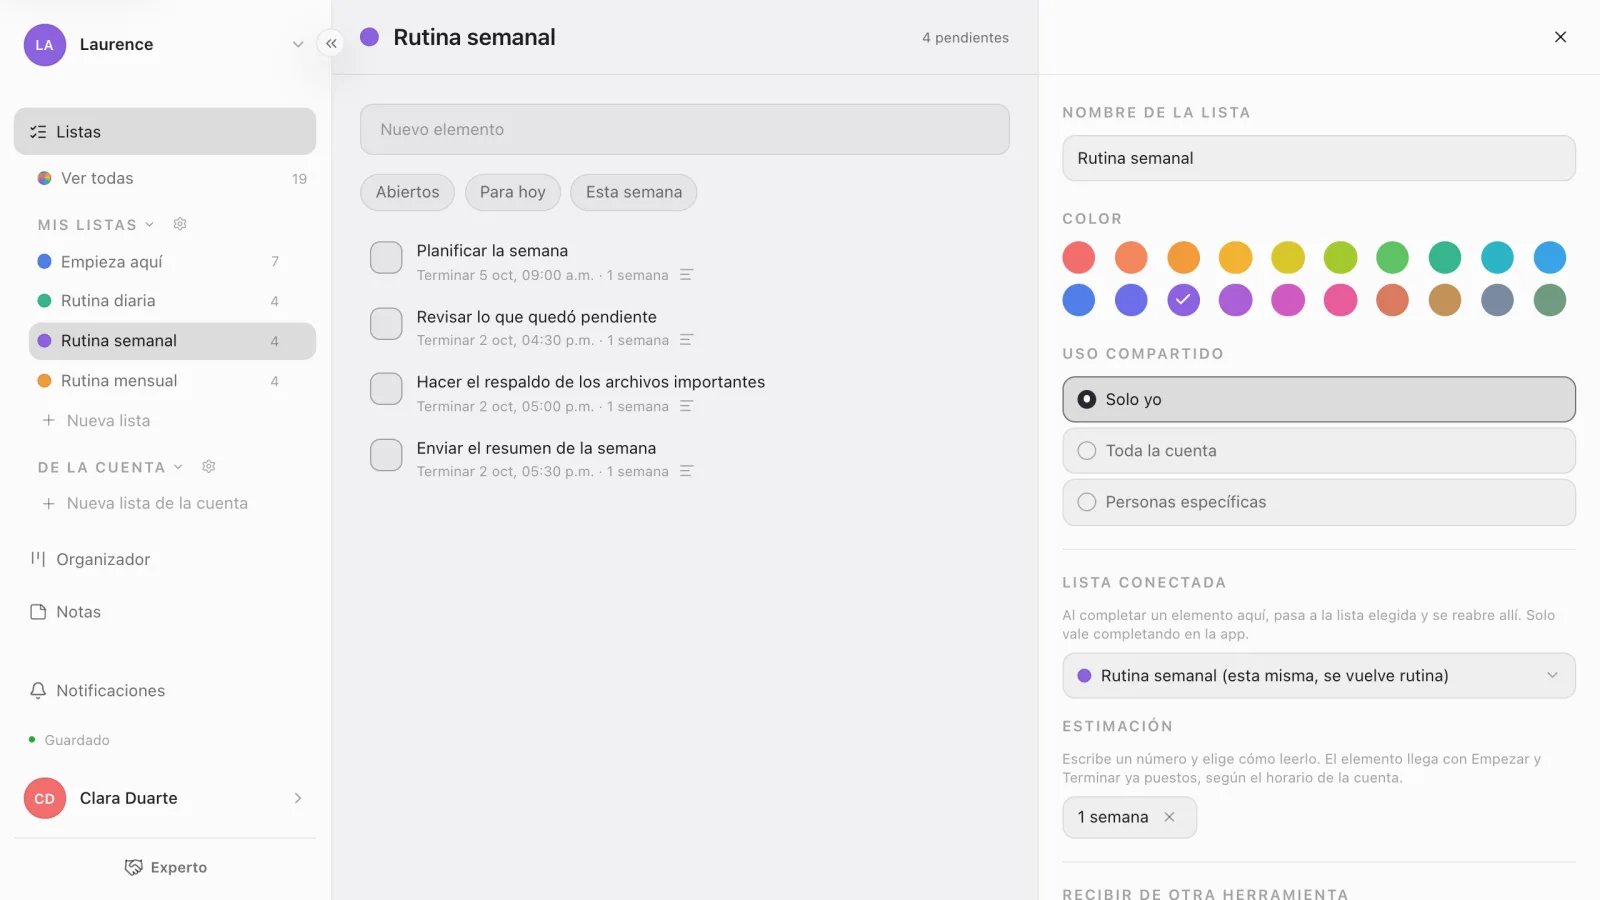1600x900 pixels.
Task: Check off Enviar el resumen de la semana
Action: pyautogui.click(x=386, y=455)
